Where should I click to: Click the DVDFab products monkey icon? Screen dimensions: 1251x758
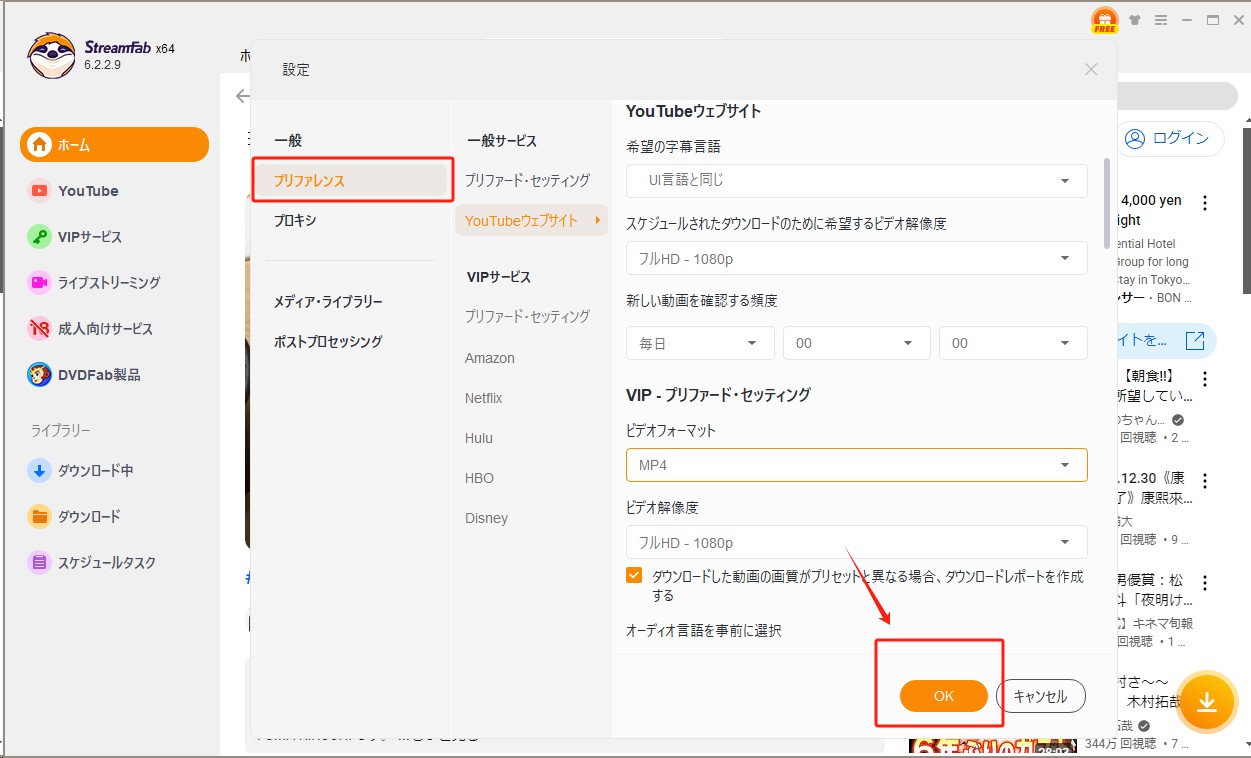(40, 375)
